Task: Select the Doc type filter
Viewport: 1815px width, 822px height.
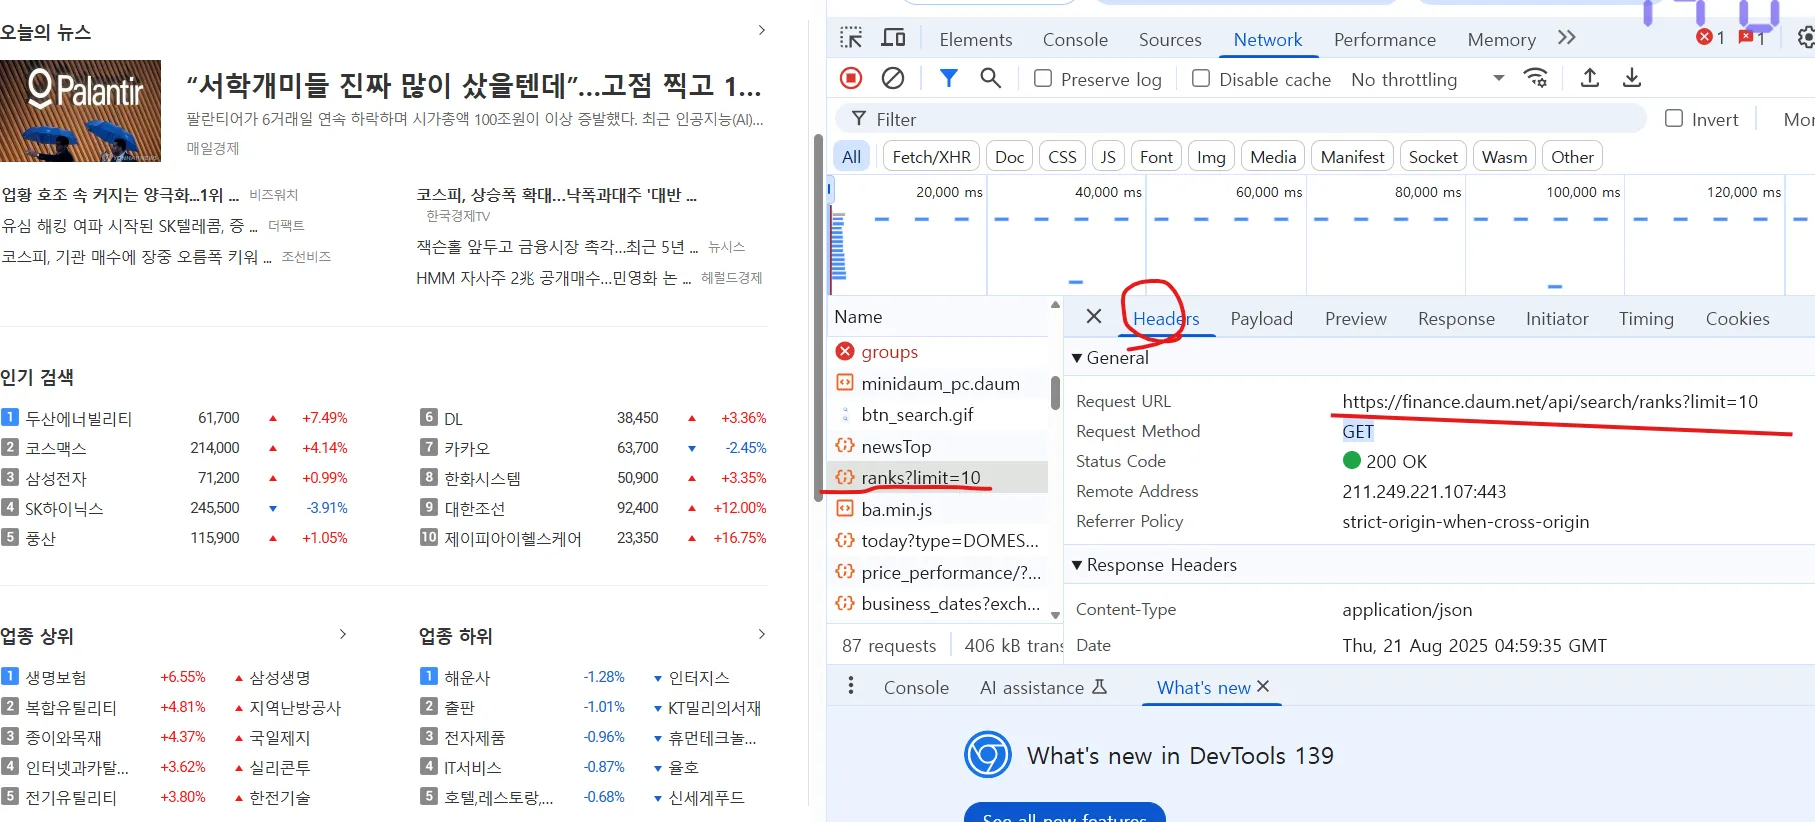Action: tap(1009, 157)
